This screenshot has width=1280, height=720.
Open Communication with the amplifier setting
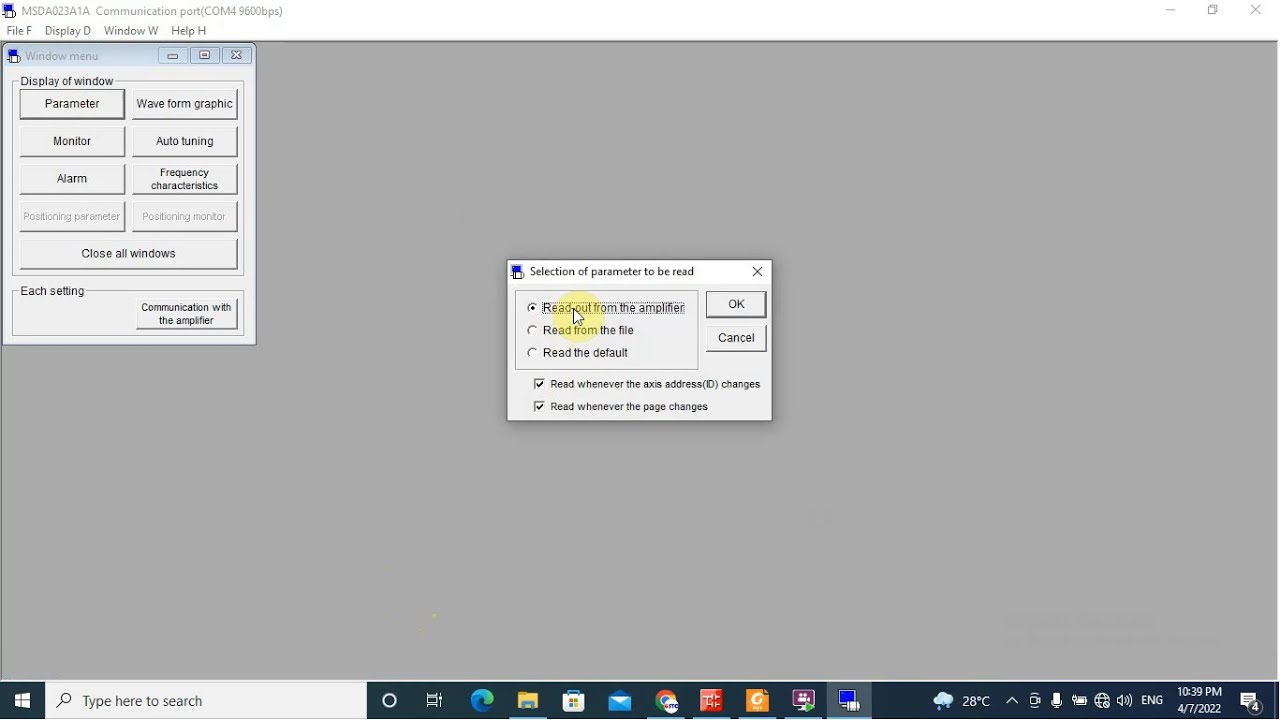186,314
